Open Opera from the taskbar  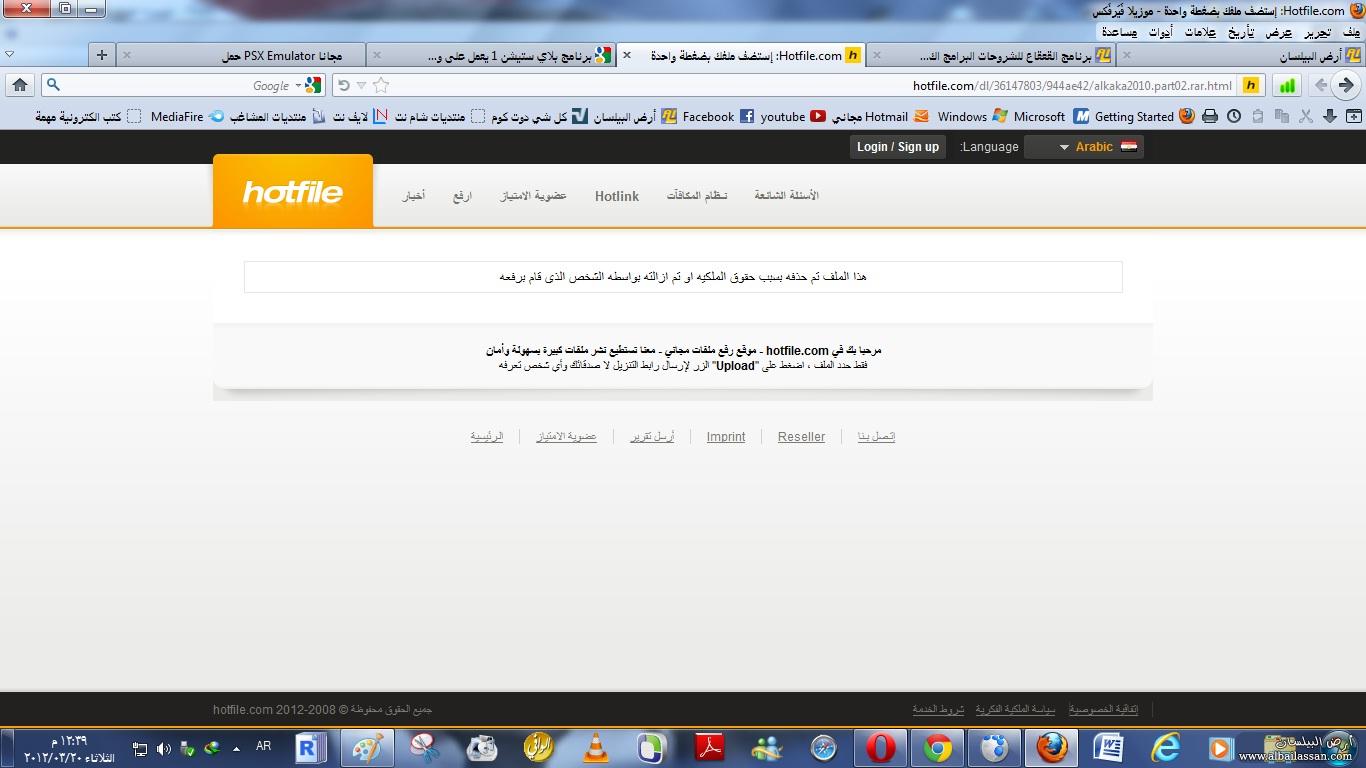[880, 747]
